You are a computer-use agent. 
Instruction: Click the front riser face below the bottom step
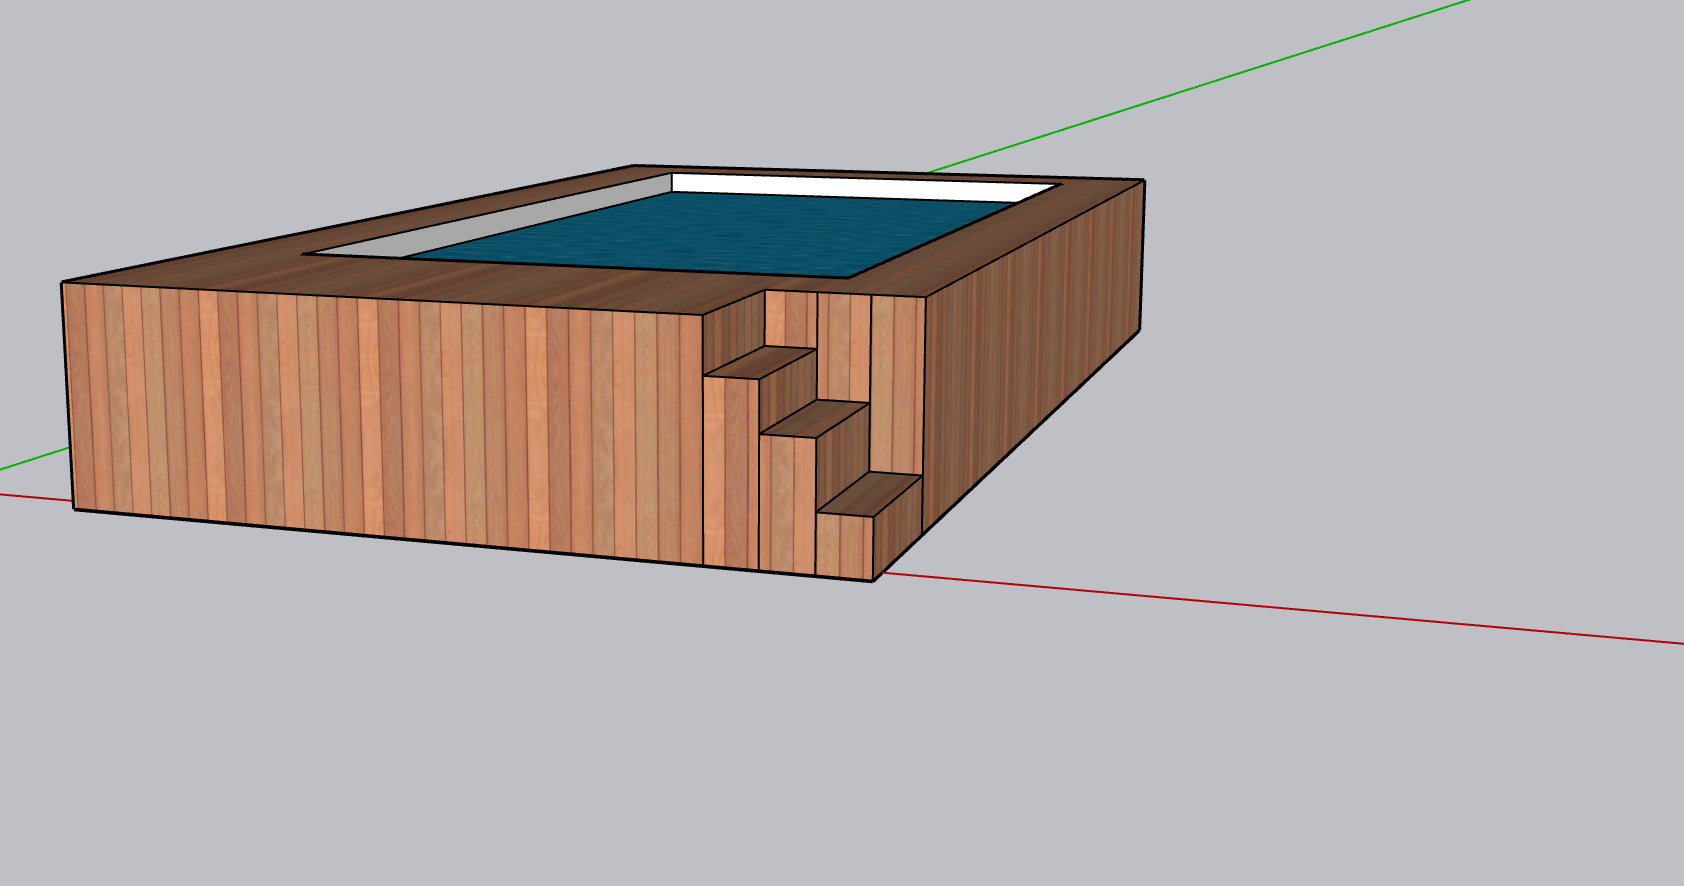coord(845,546)
